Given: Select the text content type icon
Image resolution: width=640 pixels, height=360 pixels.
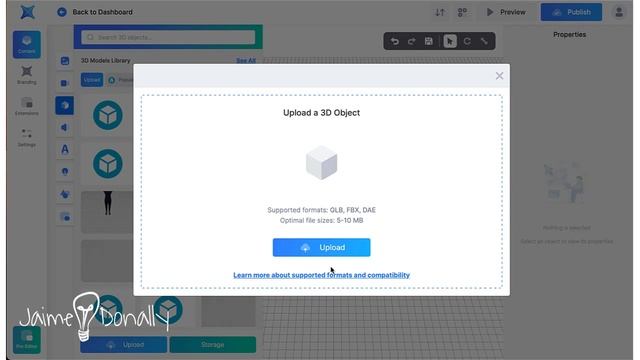Looking at the screenshot, I should pyautogui.click(x=64, y=149).
